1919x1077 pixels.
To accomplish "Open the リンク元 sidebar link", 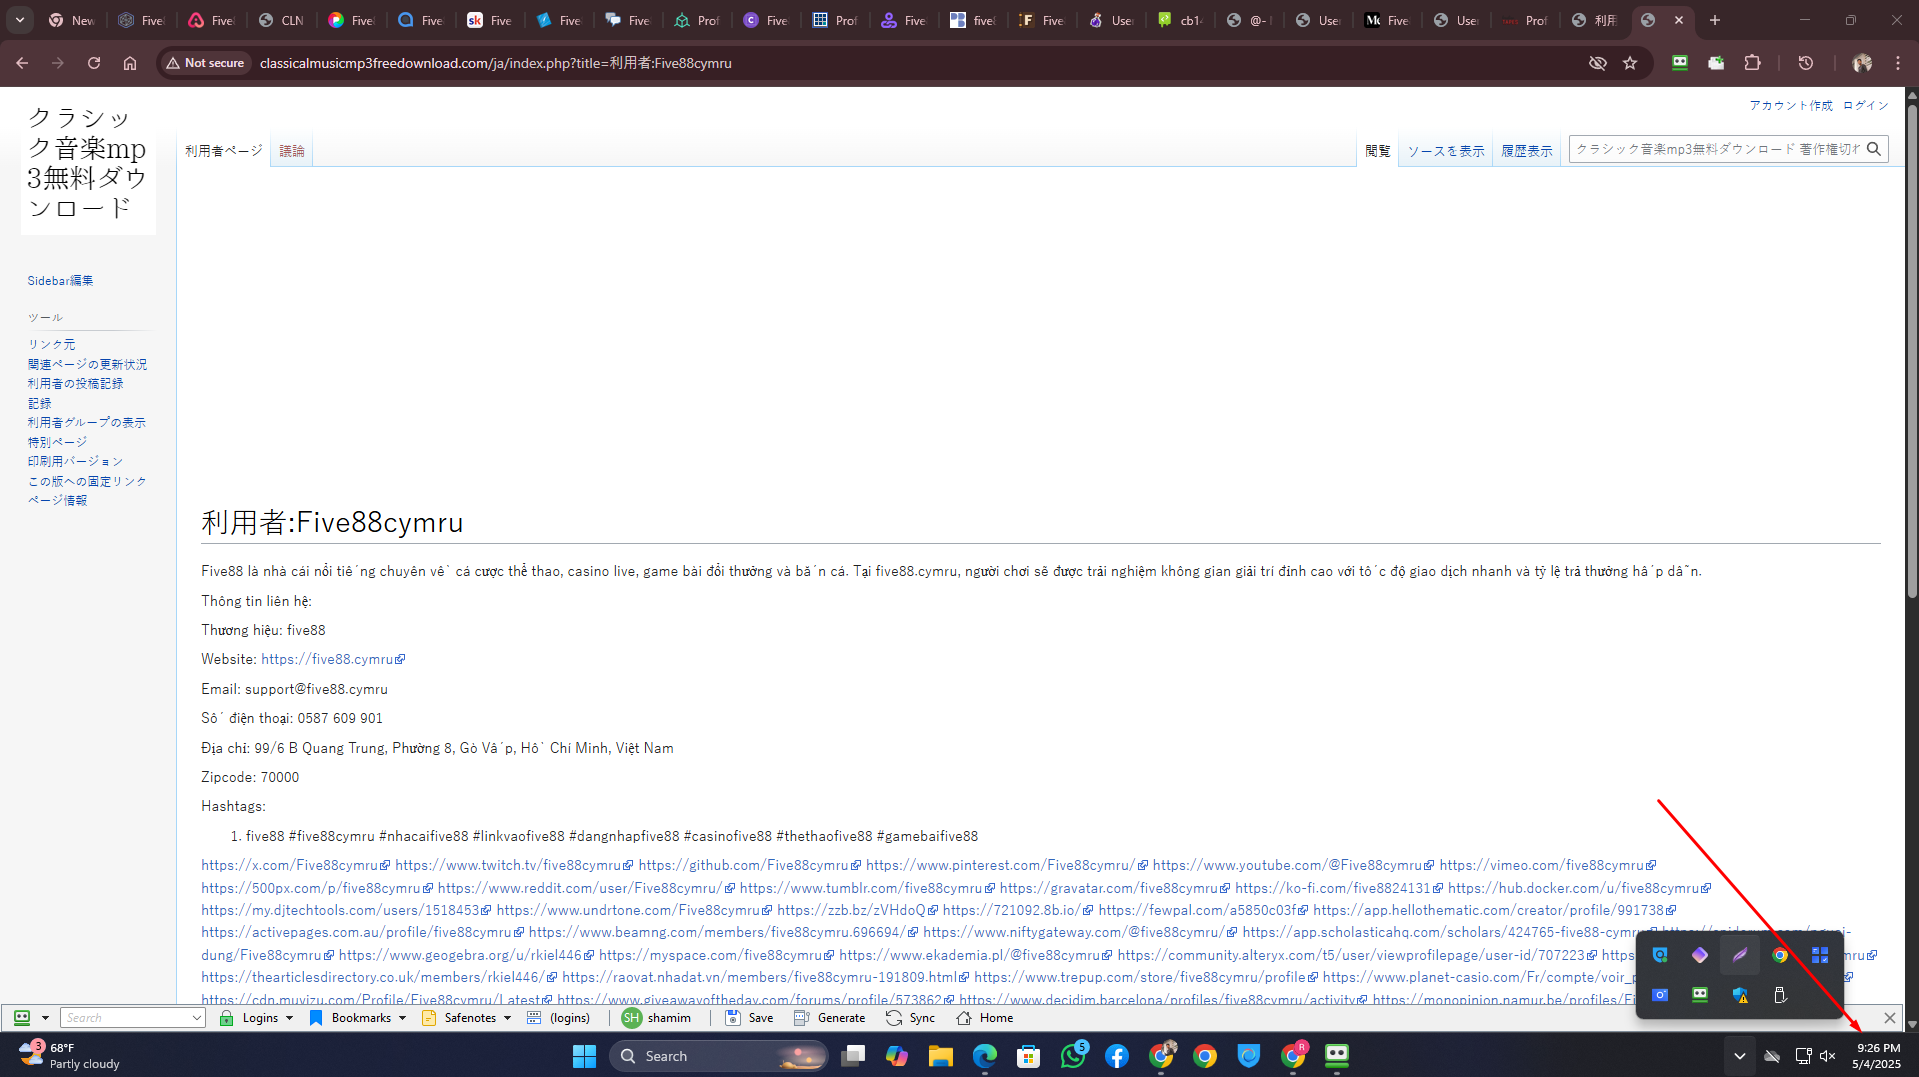I will point(51,344).
